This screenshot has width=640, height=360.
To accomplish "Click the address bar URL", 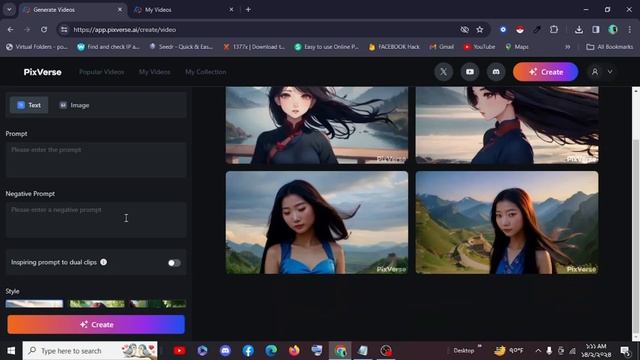I will (124, 29).
